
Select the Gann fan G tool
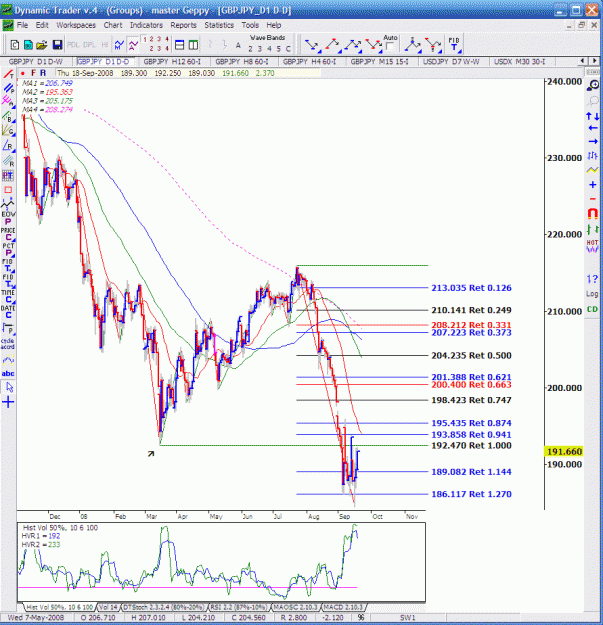(x=8, y=131)
